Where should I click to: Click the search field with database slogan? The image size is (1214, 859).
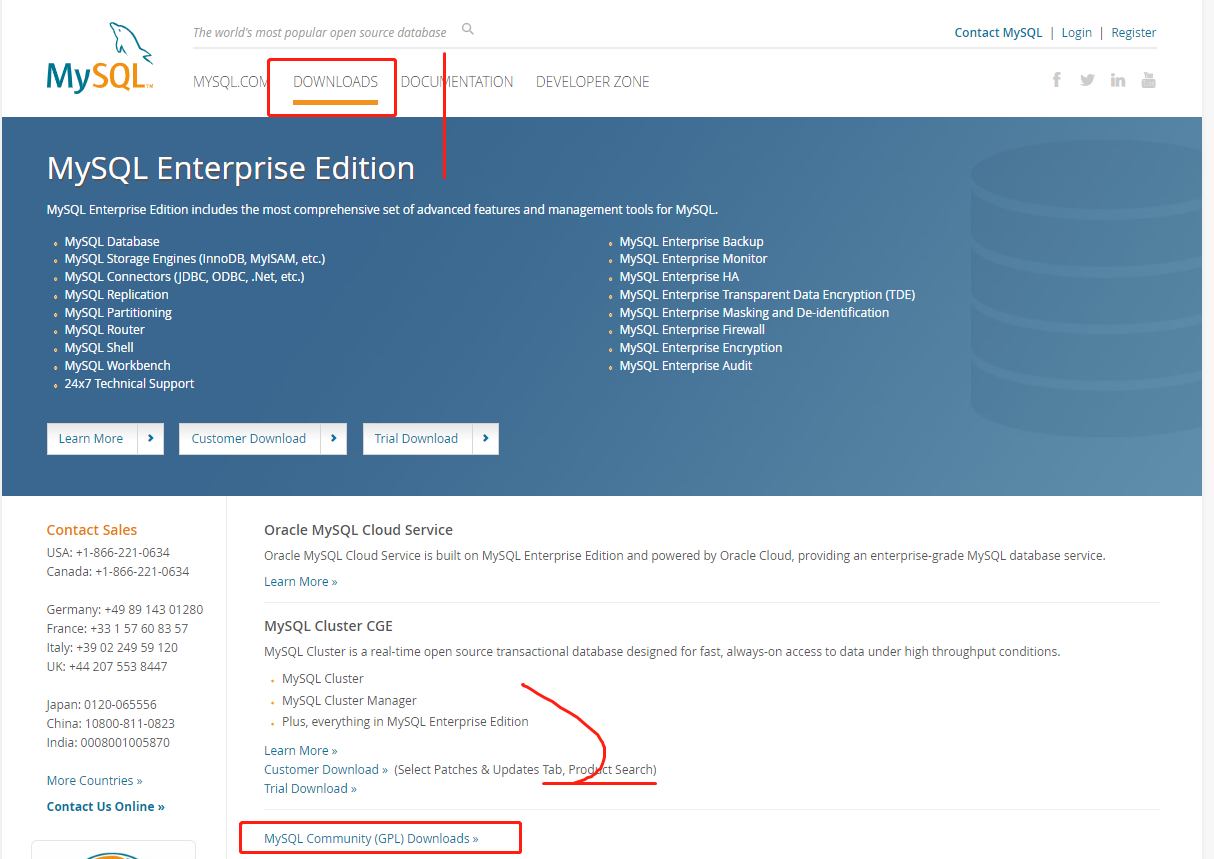click(x=320, y=32)
